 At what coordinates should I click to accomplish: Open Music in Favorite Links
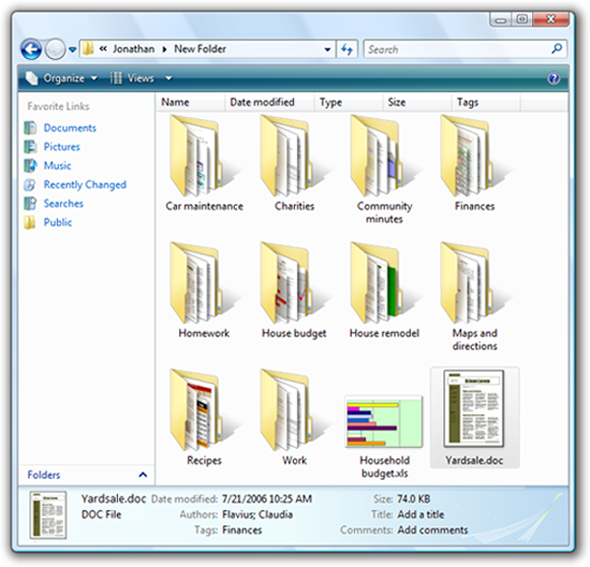(x=57, y=166)
